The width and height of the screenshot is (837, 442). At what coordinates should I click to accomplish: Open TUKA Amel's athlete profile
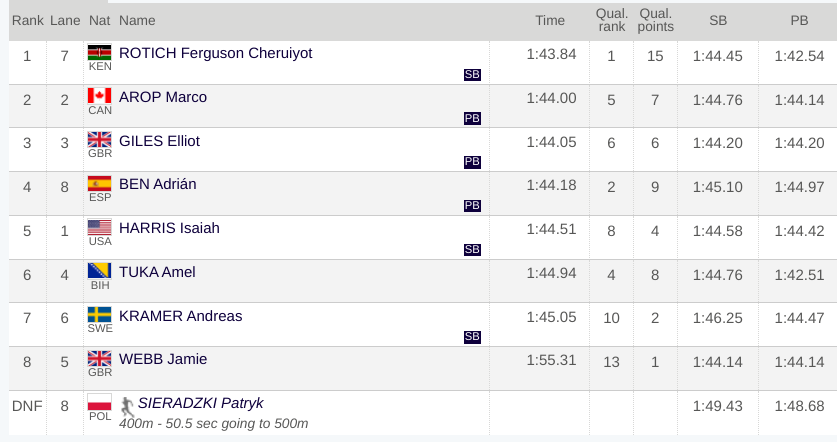pyautogui.click(x=157, y=272)
